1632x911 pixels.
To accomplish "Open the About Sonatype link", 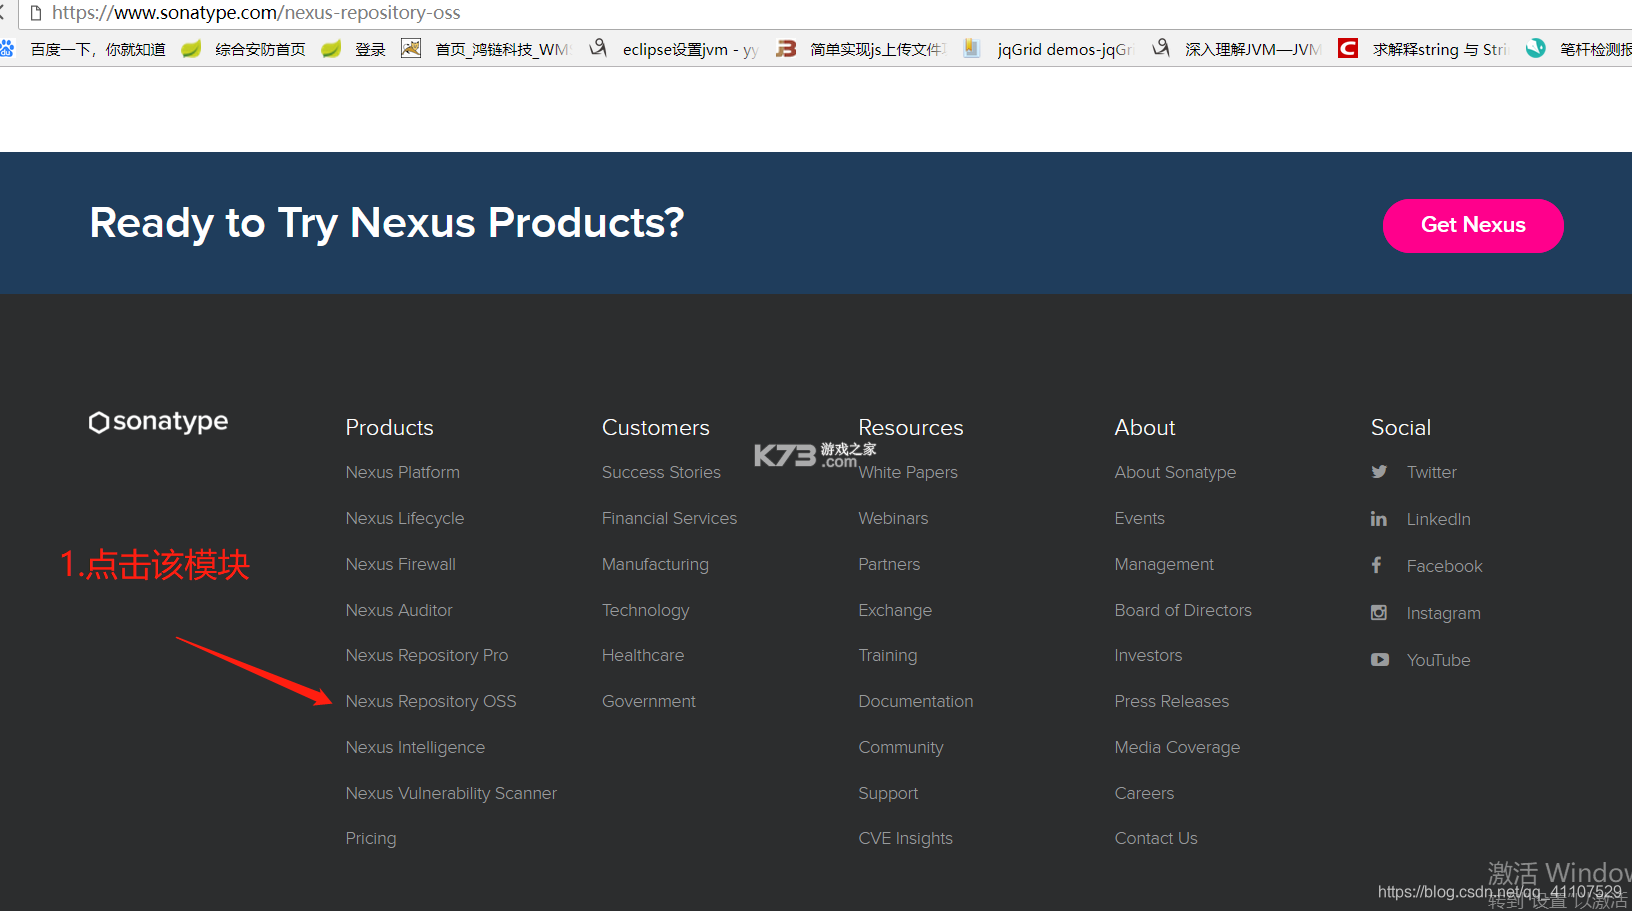I will coord(1175,472).
